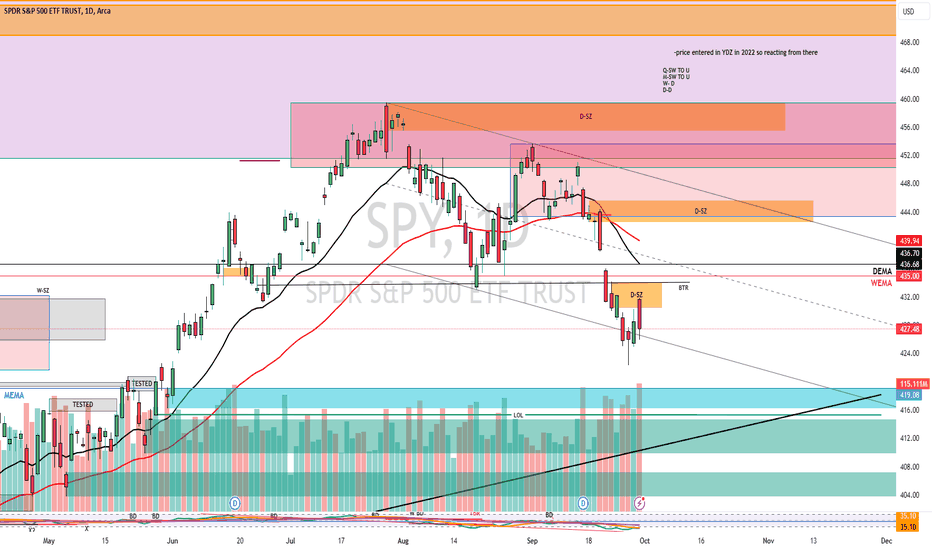Click the W-SZ zone label
This screenshot has height=550, width=932.
pyautogui.click(x=43, y=291)
